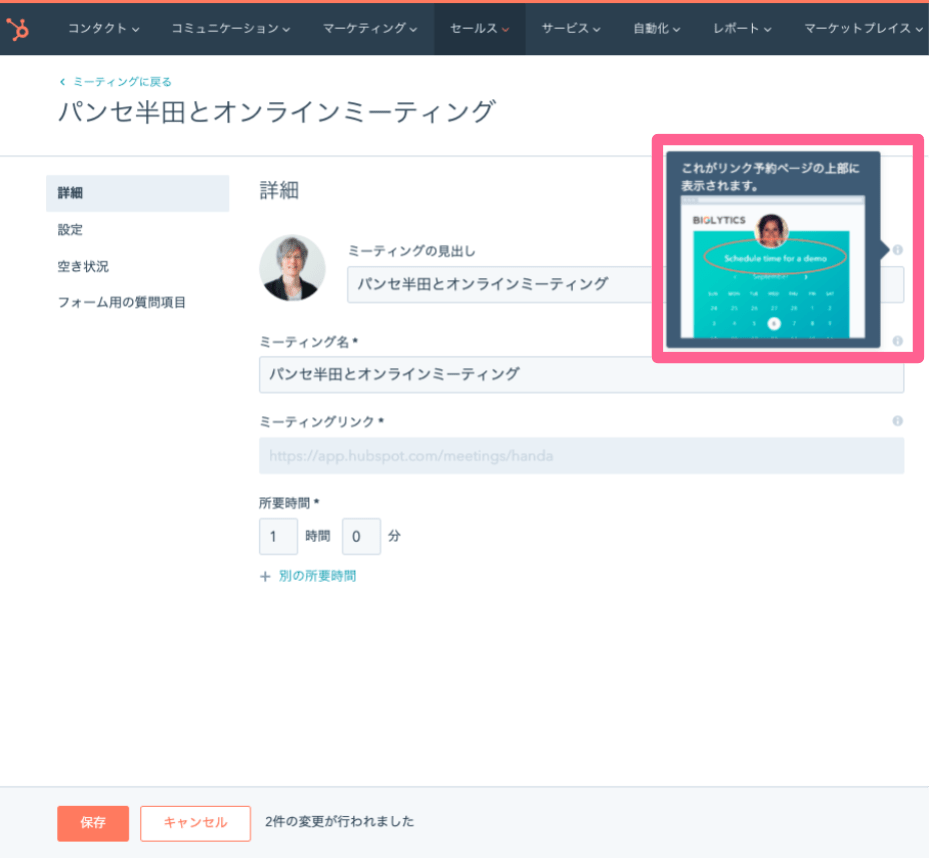Image resolution: width=929 pixels, height=858 pixels.
Task: Click the plus icon for 別の所要時間
Action: (x=265, y=577)
